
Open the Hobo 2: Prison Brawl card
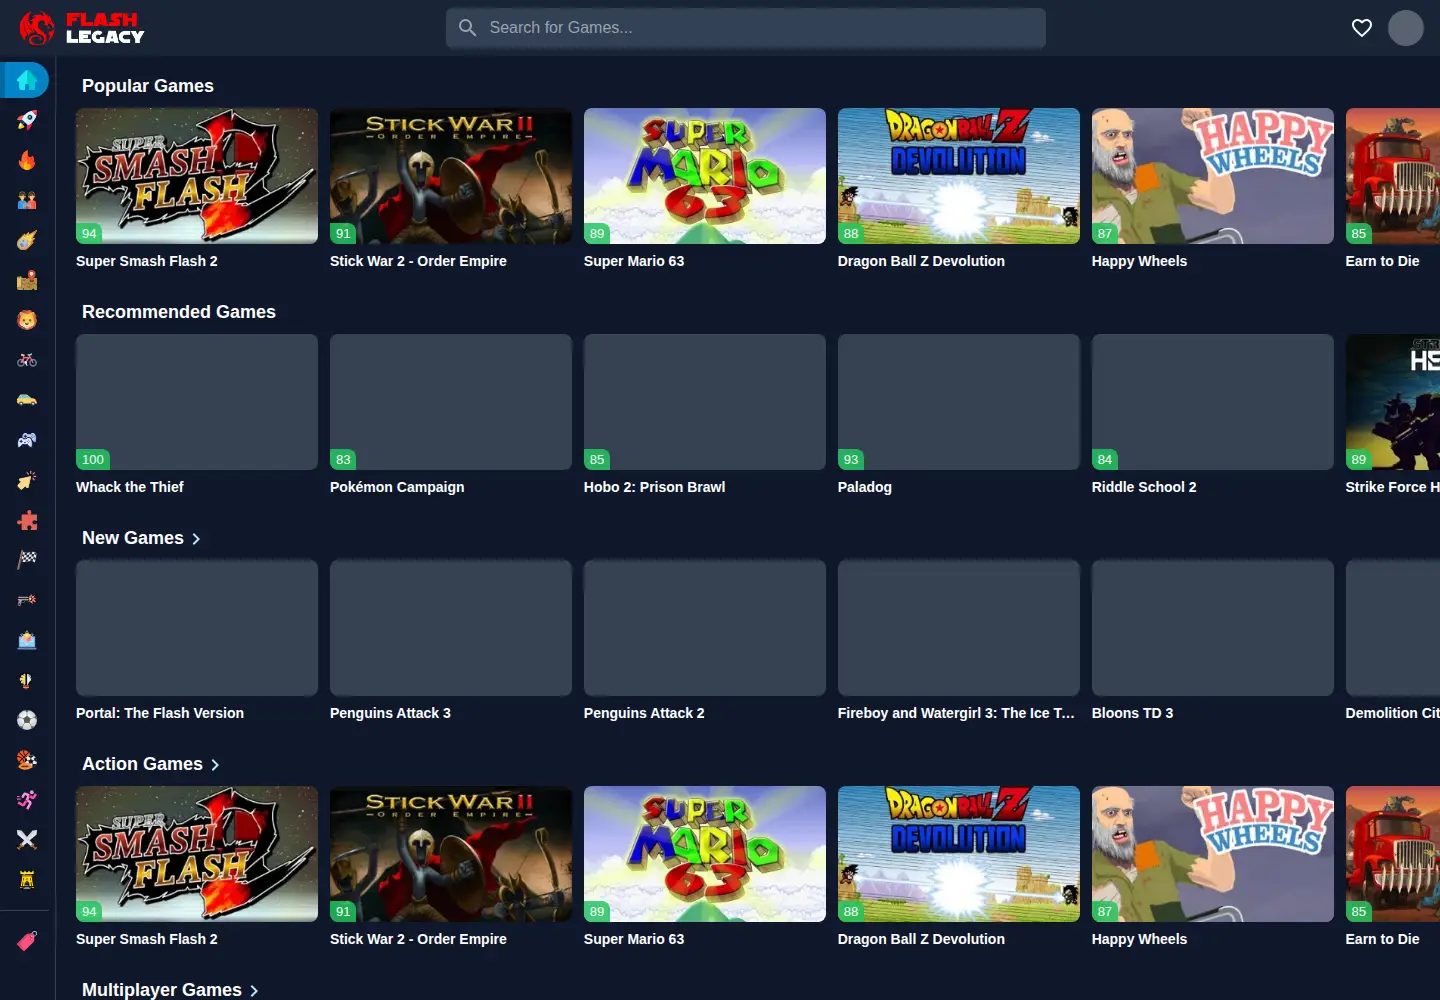pyautogui.click(x=705, y=402)
